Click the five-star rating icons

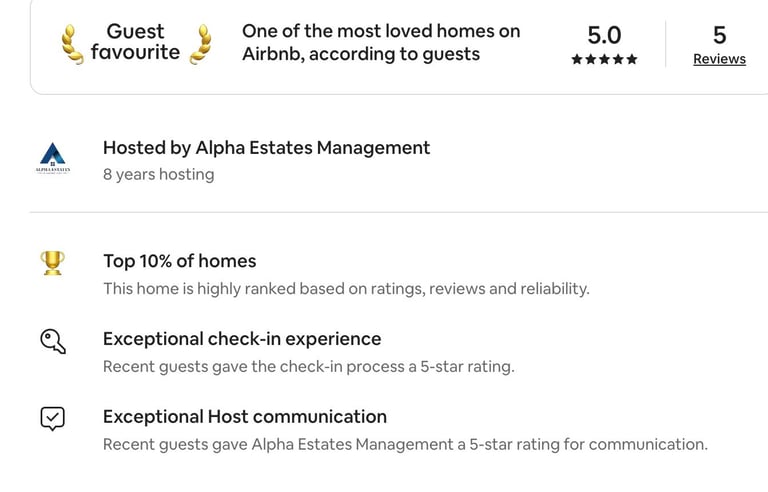pos(604,60)
